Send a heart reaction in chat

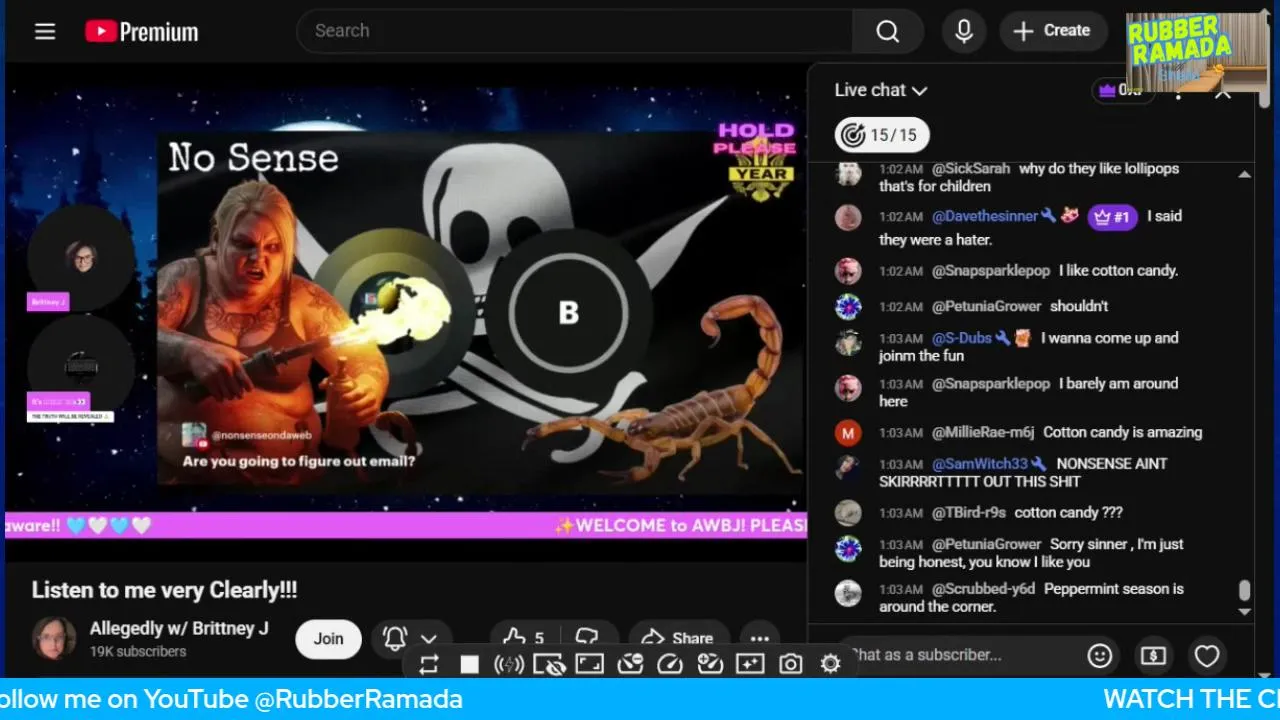[x=1207, y=655]
